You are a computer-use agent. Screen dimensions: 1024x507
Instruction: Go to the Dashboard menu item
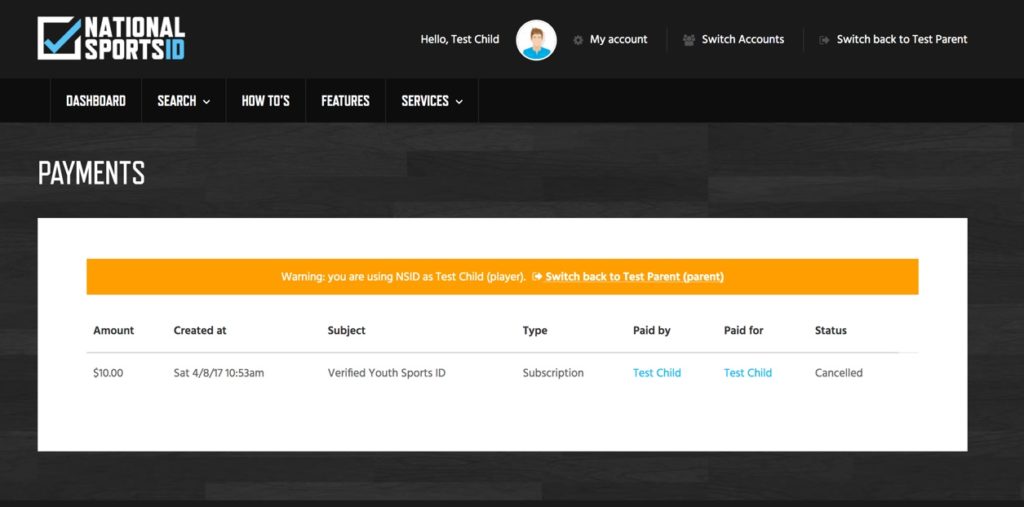tap(96, 101)
